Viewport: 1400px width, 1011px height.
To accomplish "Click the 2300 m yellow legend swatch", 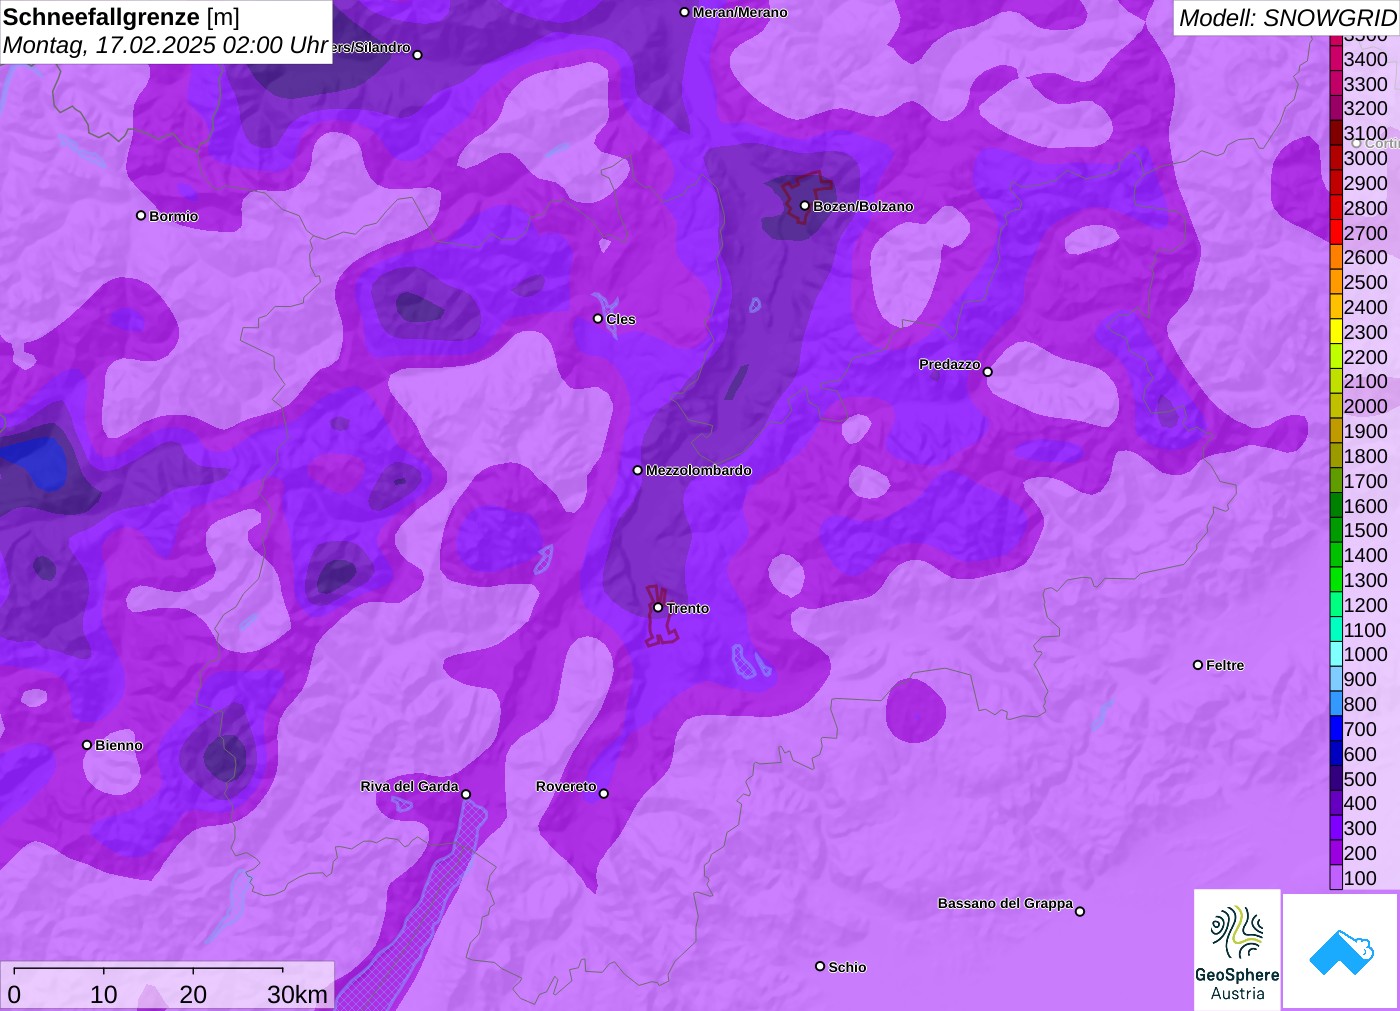I will click(1336, 332).
